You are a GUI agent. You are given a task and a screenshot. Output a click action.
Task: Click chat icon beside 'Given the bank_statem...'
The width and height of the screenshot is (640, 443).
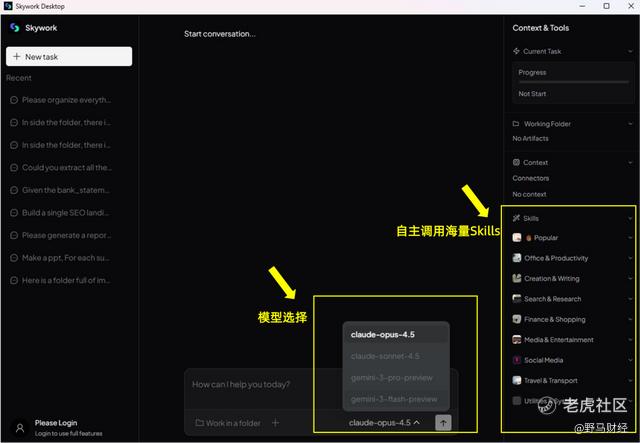[x=14, y=190]
